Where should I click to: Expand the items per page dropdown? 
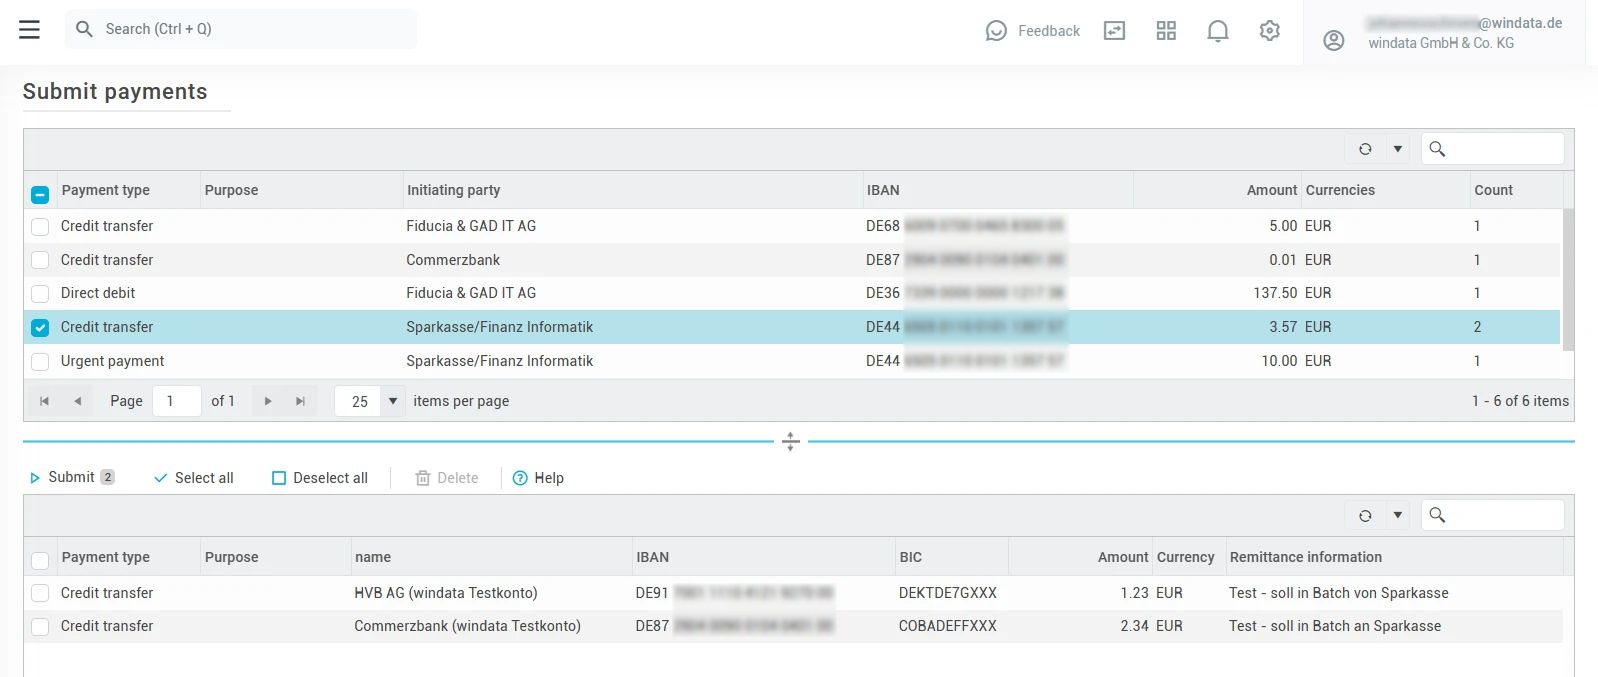click(393, 401)
